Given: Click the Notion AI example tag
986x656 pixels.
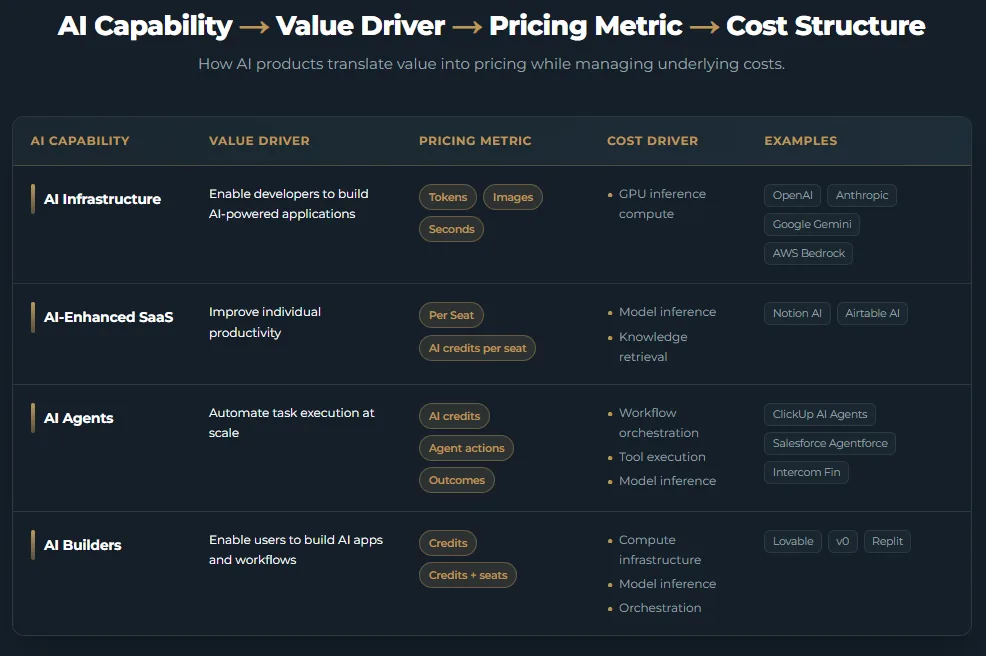Looking at the screenshot, I should click(x=797, y=313).
